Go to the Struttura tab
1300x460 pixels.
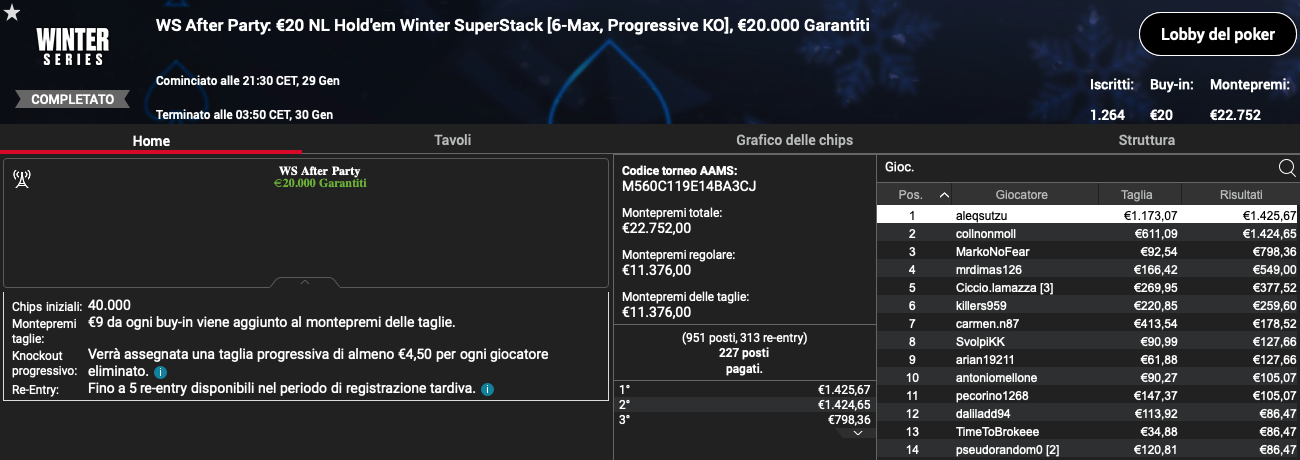[x=1146, y=140]
